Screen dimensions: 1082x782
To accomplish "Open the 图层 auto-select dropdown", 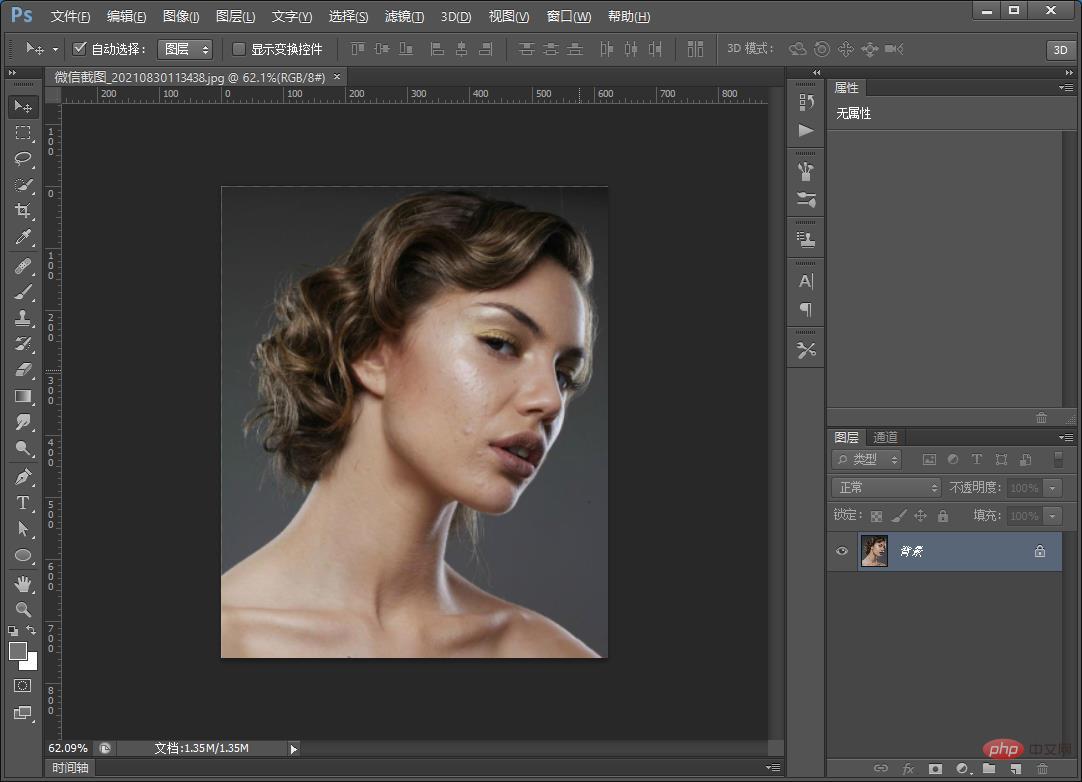I will (185, 49).
